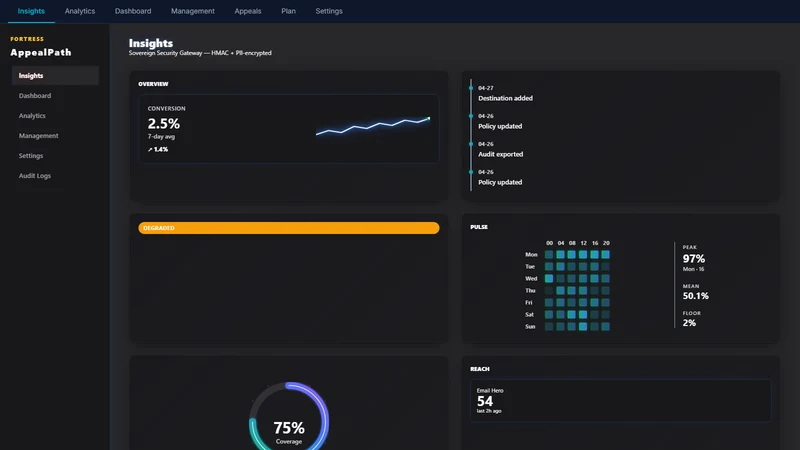Image resolution: width=800 pixels, height=450 pixels.
Task: Switch to the Plan tab
Action: click(288, 11)
